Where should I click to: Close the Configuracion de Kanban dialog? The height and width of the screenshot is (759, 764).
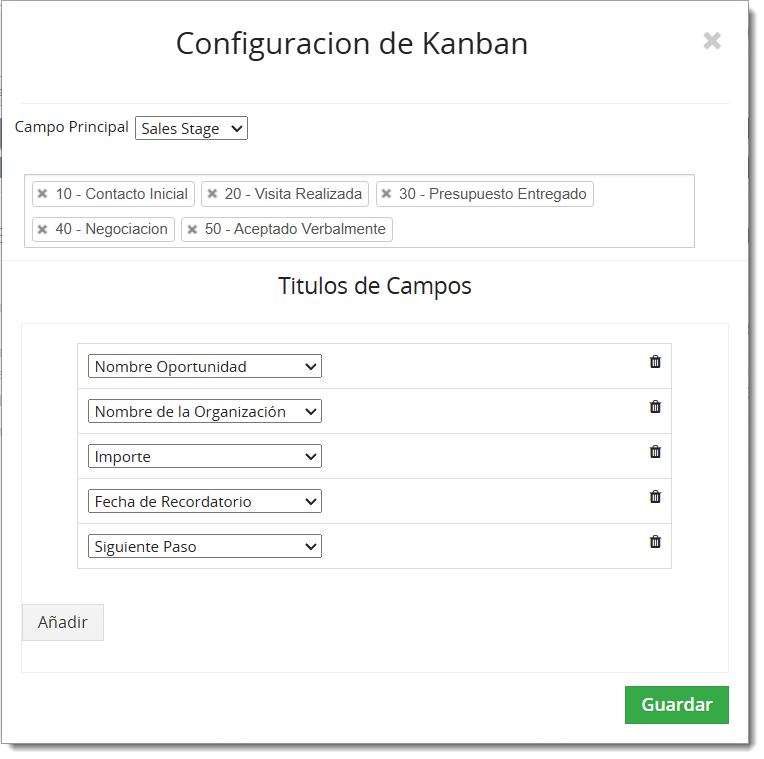click(x=712, y=41)
